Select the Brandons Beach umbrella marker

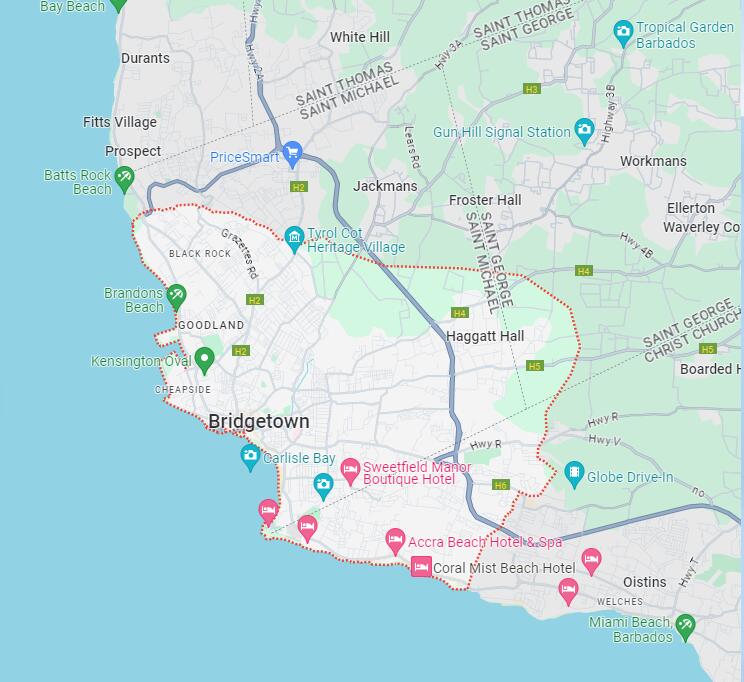click(176, 297)
